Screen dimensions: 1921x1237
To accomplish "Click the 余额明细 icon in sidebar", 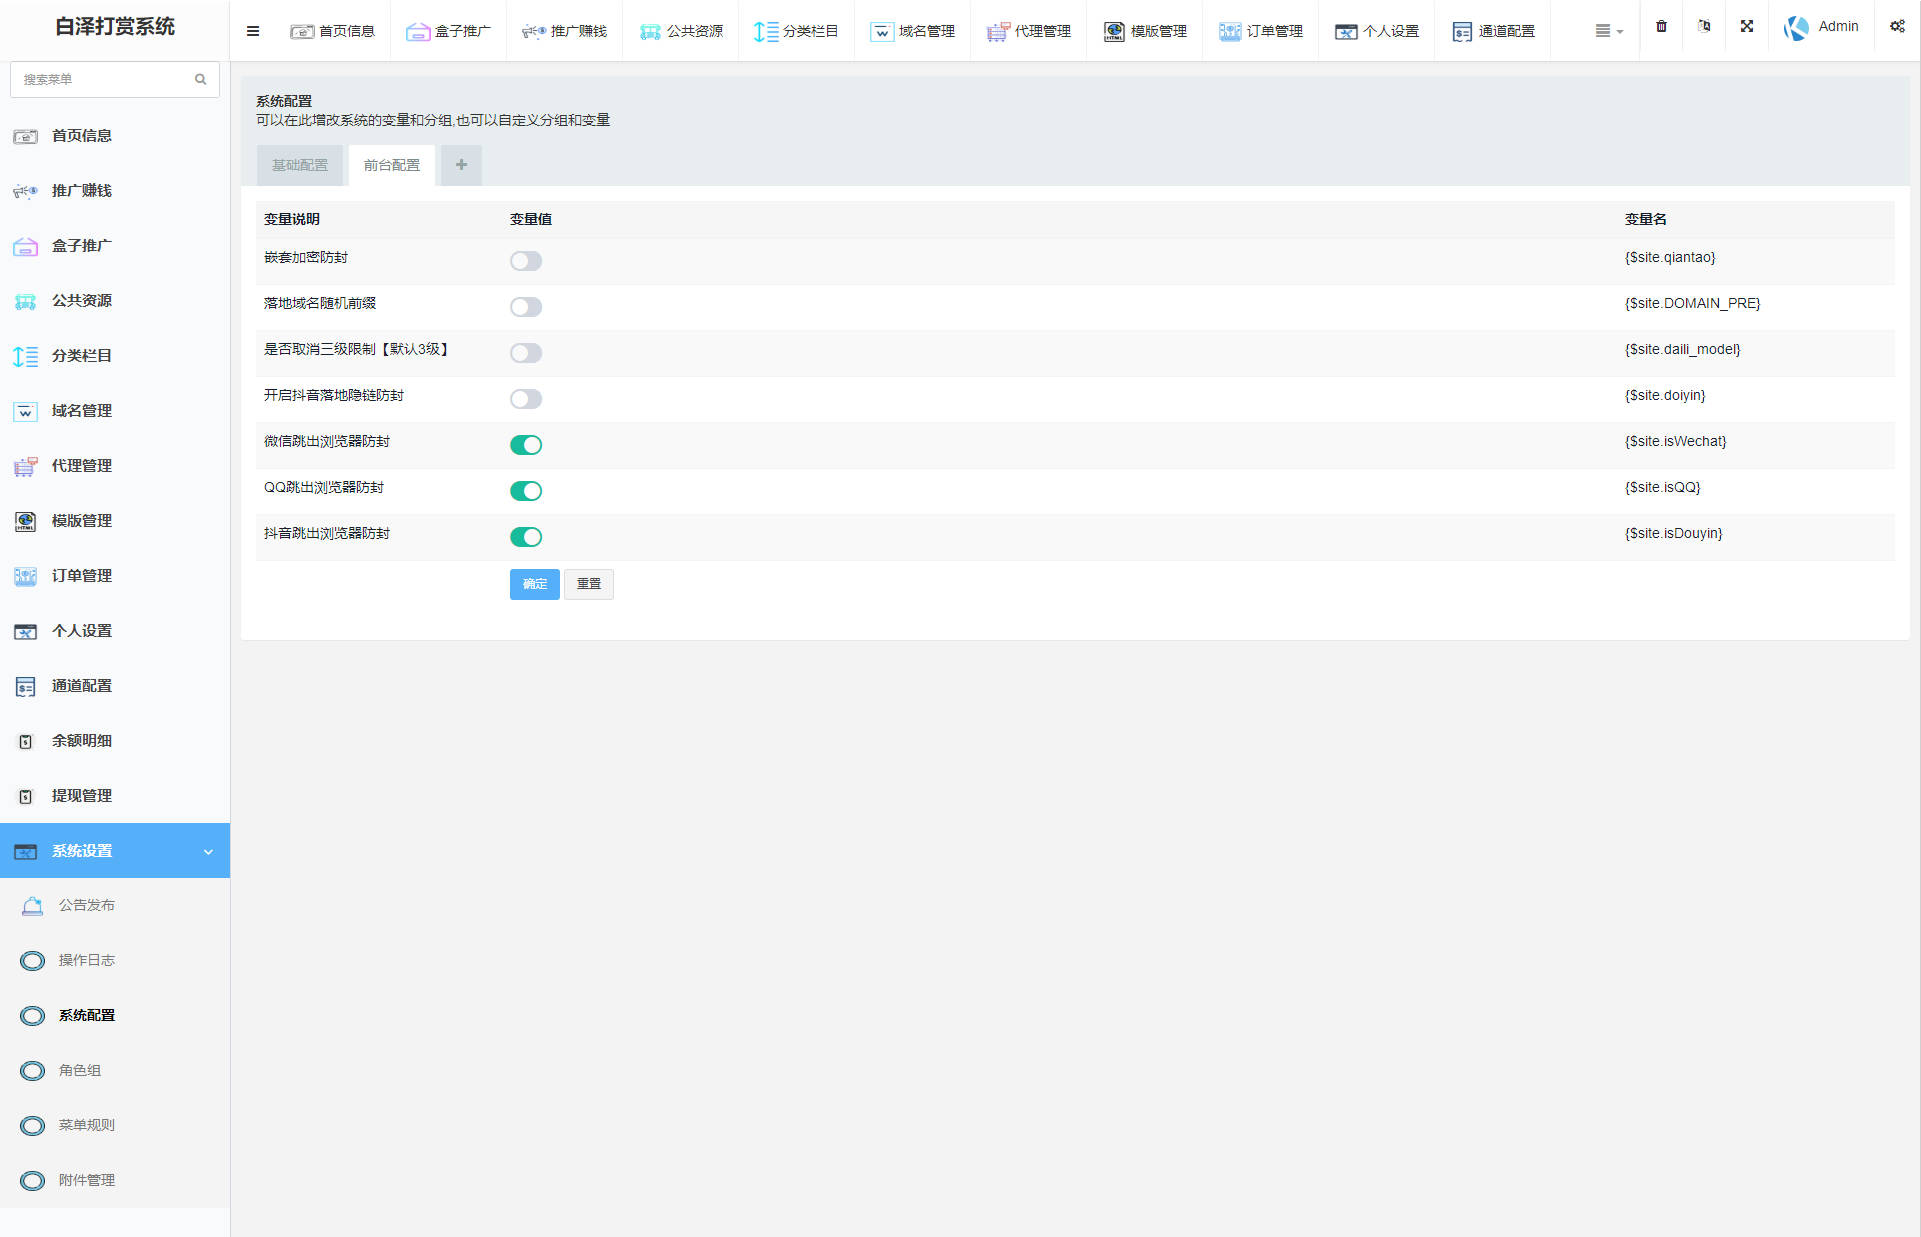I will [x=26, y=741].
